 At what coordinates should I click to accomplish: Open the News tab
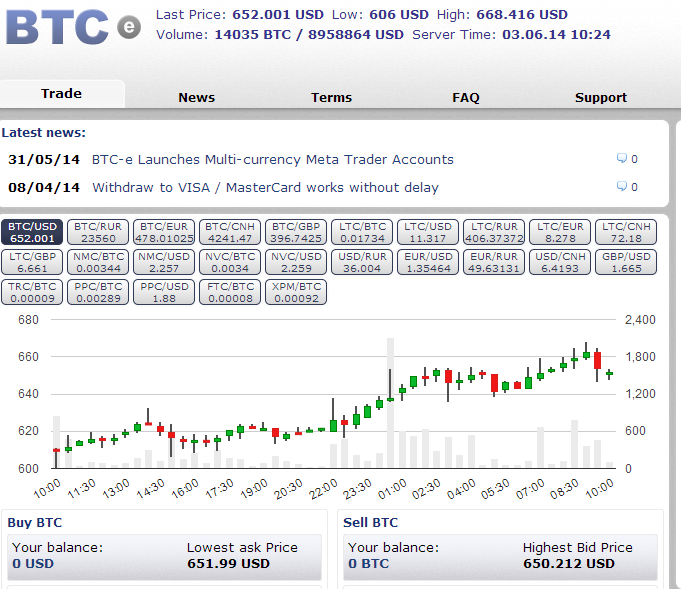196,97
